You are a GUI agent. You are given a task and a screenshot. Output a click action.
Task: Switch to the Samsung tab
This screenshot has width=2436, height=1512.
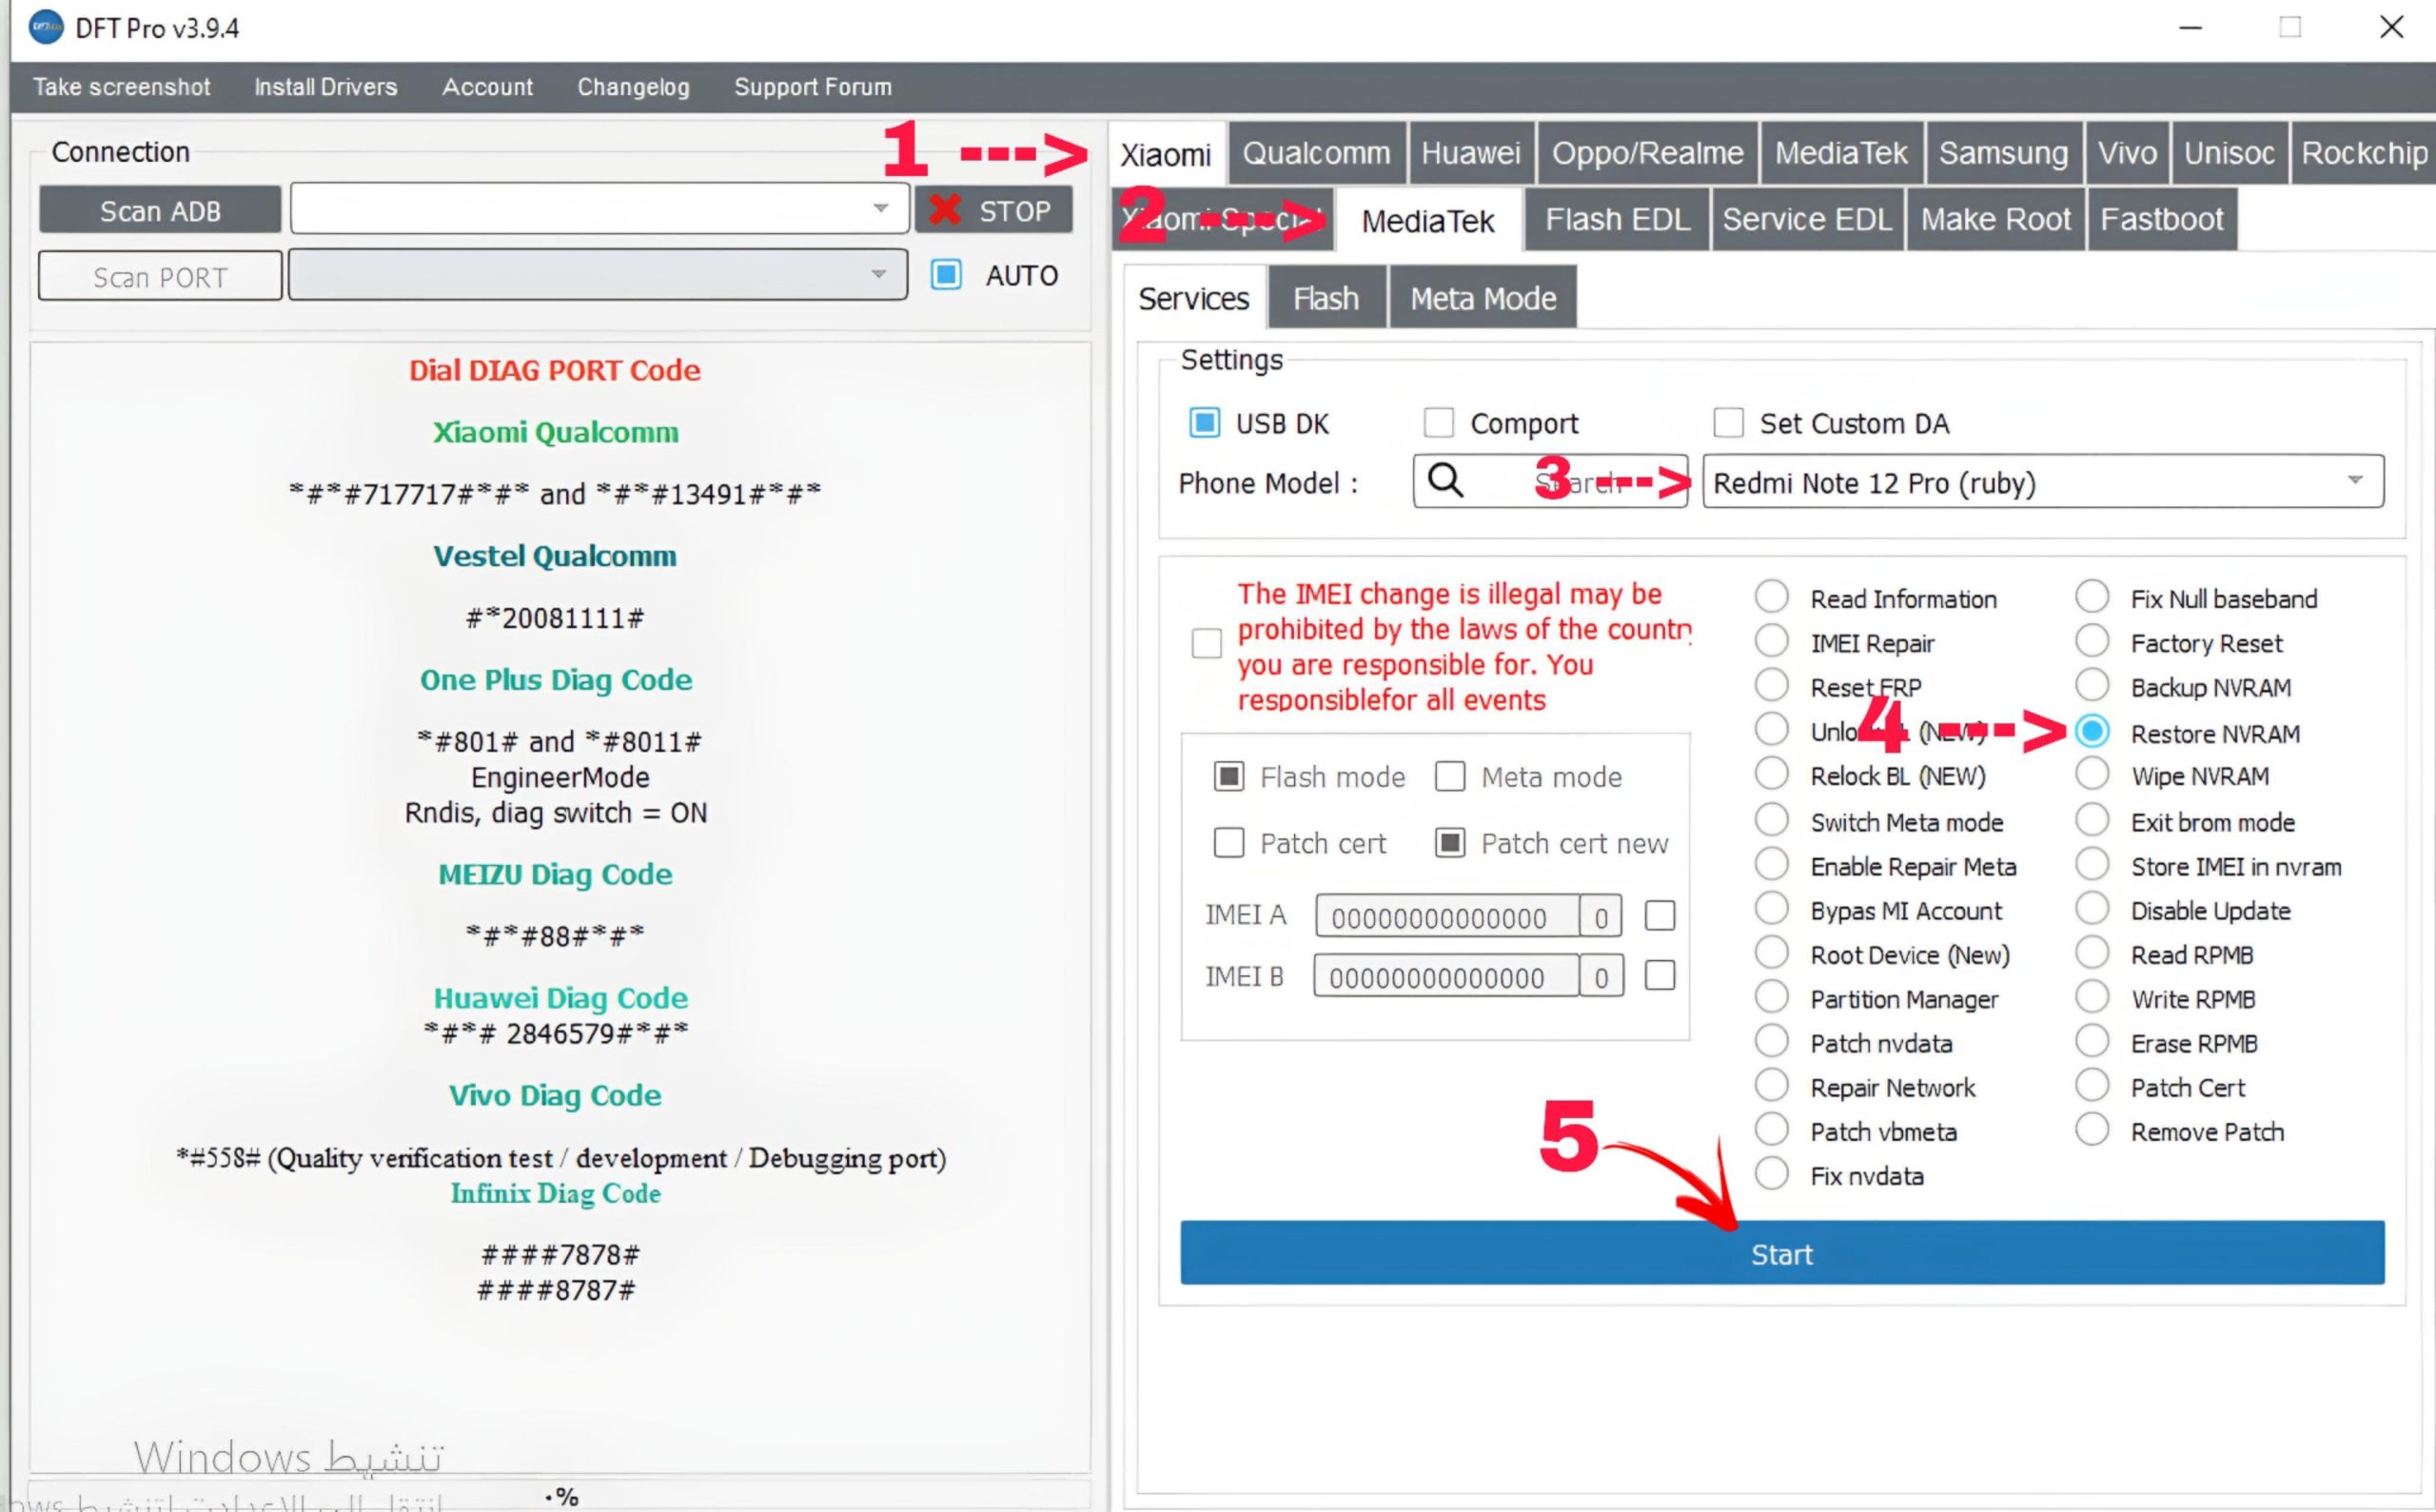click(2003, 153)
